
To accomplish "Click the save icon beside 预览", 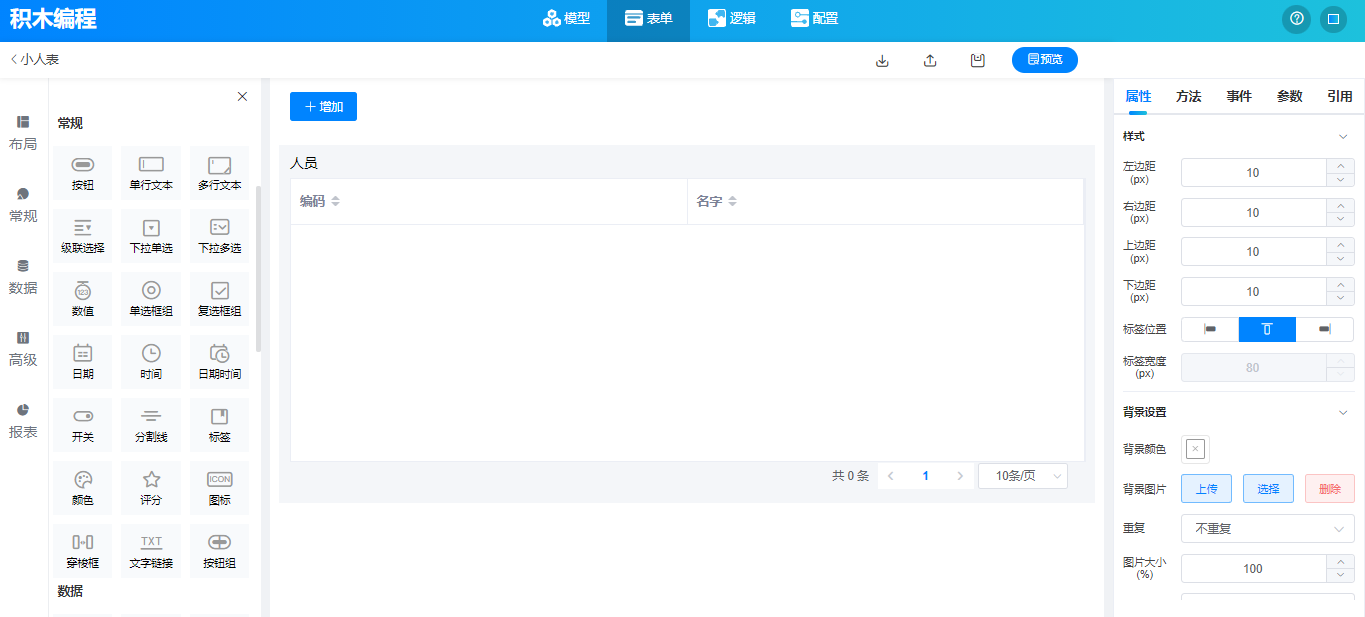I will [978, 60].
